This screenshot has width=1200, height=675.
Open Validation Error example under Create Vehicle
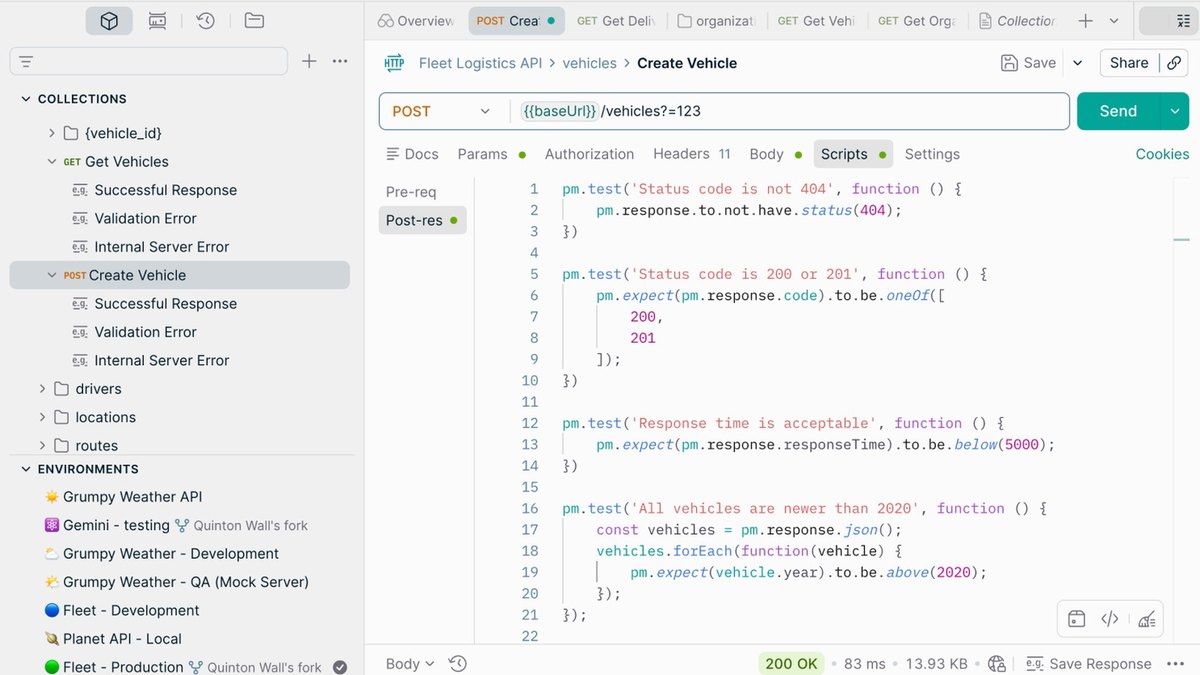(x=145, y=332)
